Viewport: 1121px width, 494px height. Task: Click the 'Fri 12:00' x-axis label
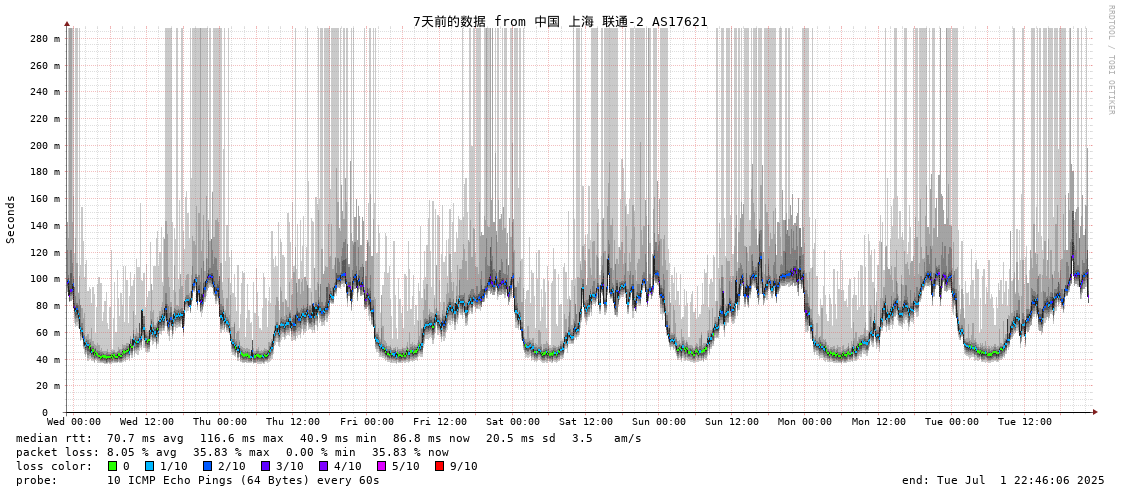click(439, 422)
